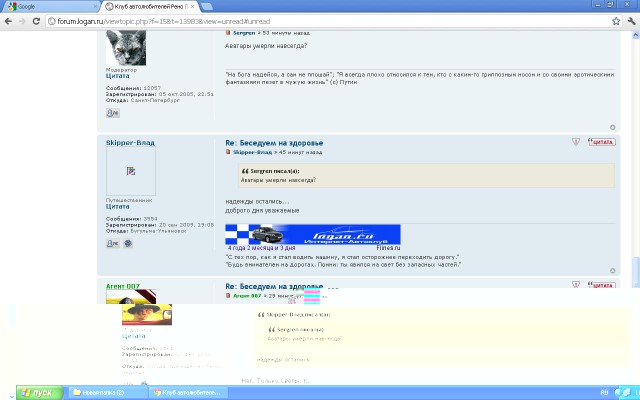
Task: Click the ЛС button in Skipper-Влад's profile
Action: point(113,243)
